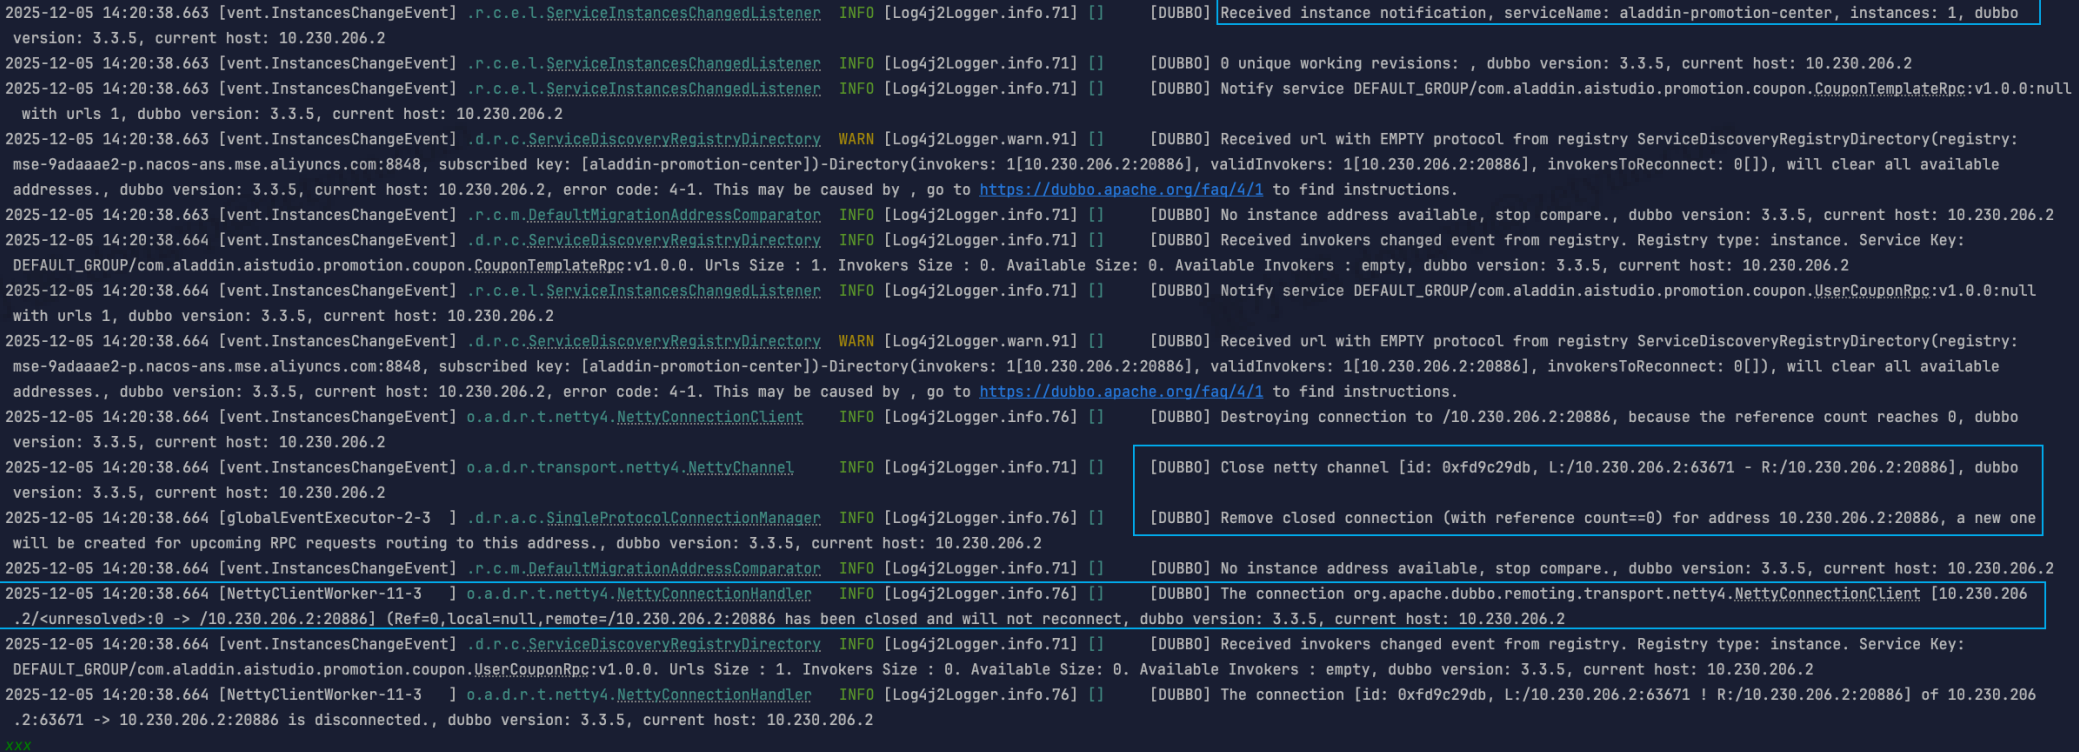Image resolution: width=2079 pixels, height=752 pixels.
Task: Open ServiceDiscoveryRegistryDirectory link in the second WARN entry
Action: pyautogui.click(x=674, y=341)
